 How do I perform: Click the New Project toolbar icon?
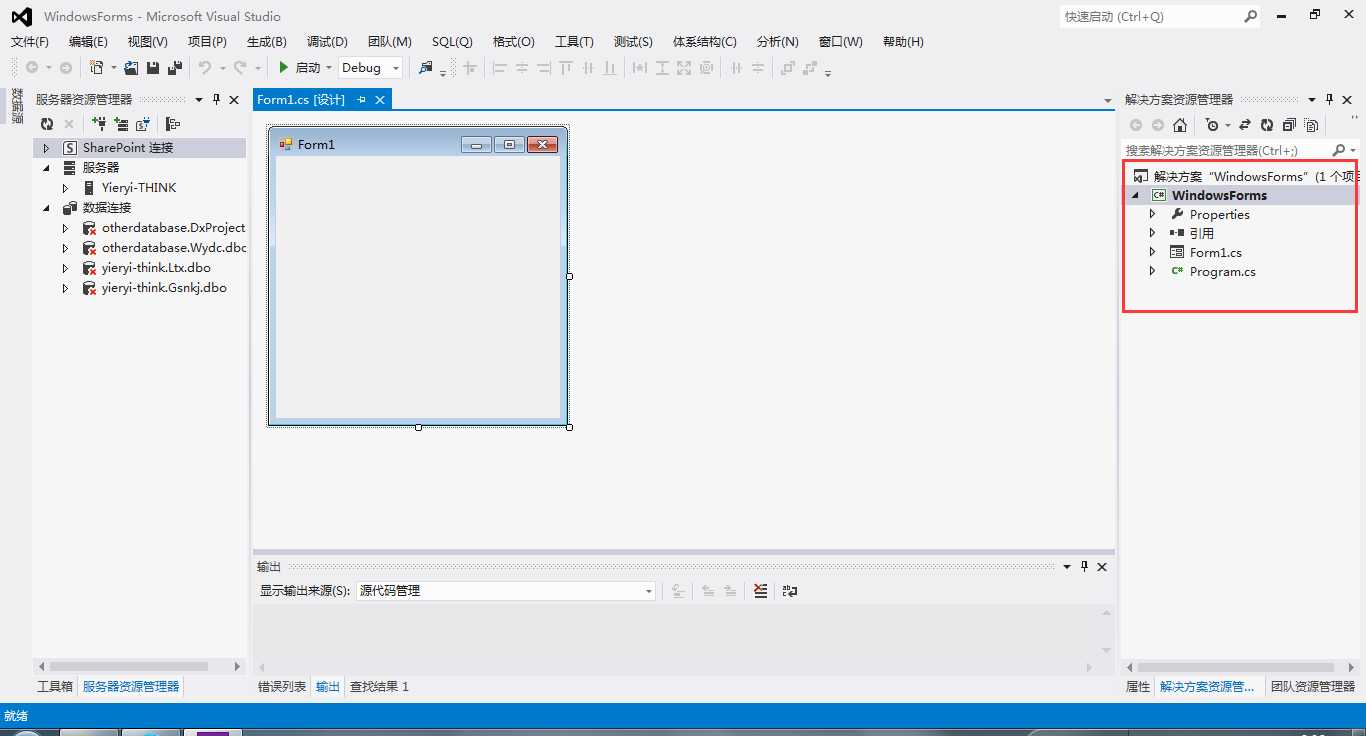pyautogui.click(x=96, y=68)
